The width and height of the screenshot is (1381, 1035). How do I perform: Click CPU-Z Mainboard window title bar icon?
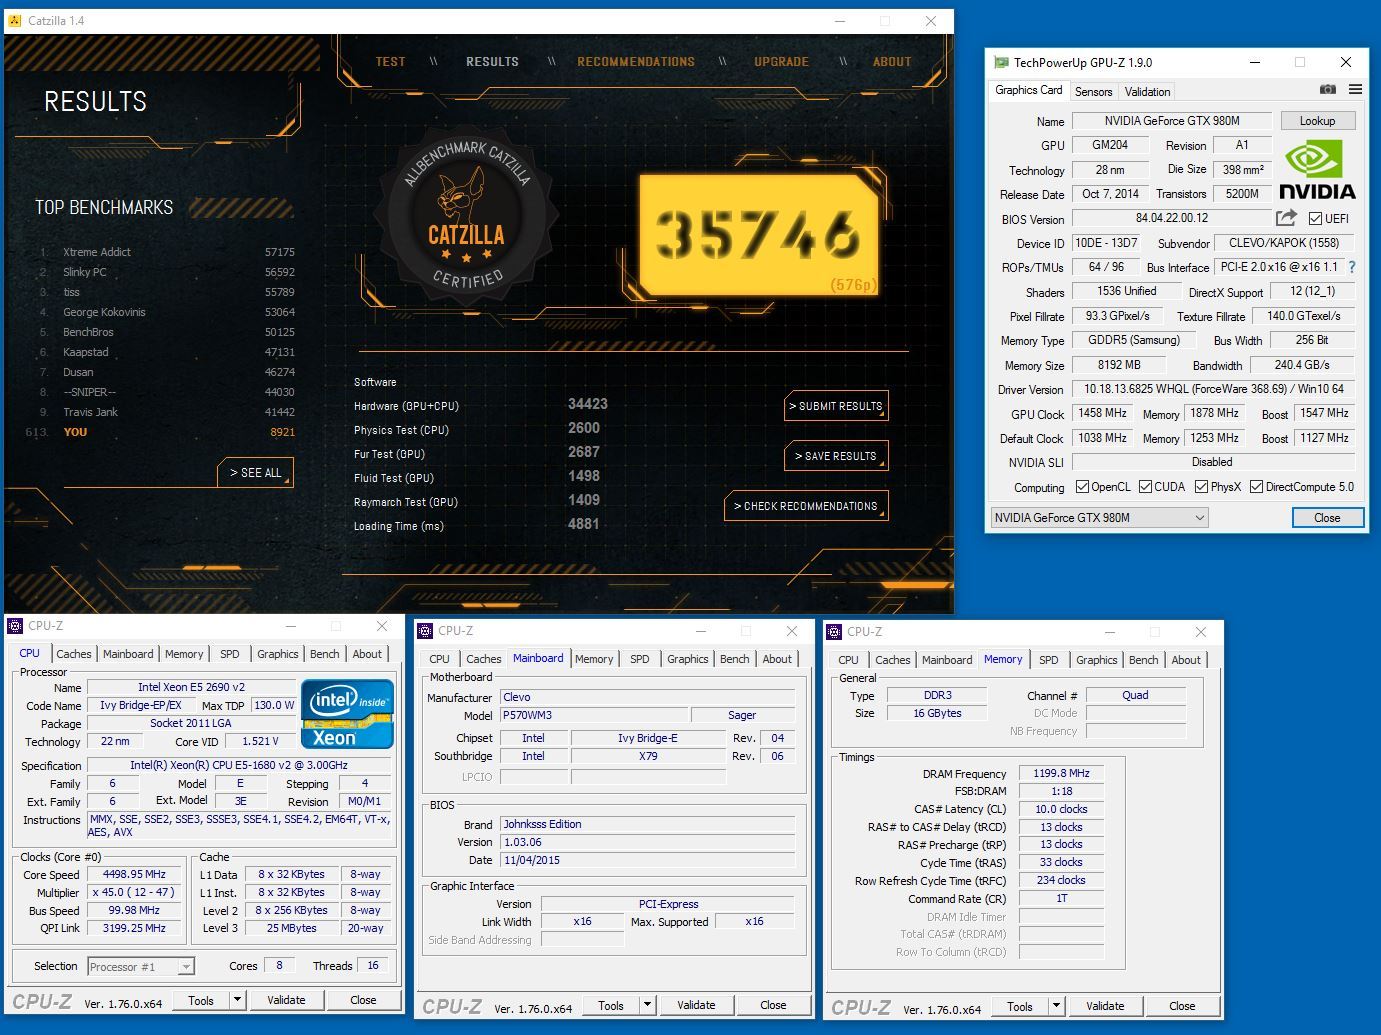[425, 631]
